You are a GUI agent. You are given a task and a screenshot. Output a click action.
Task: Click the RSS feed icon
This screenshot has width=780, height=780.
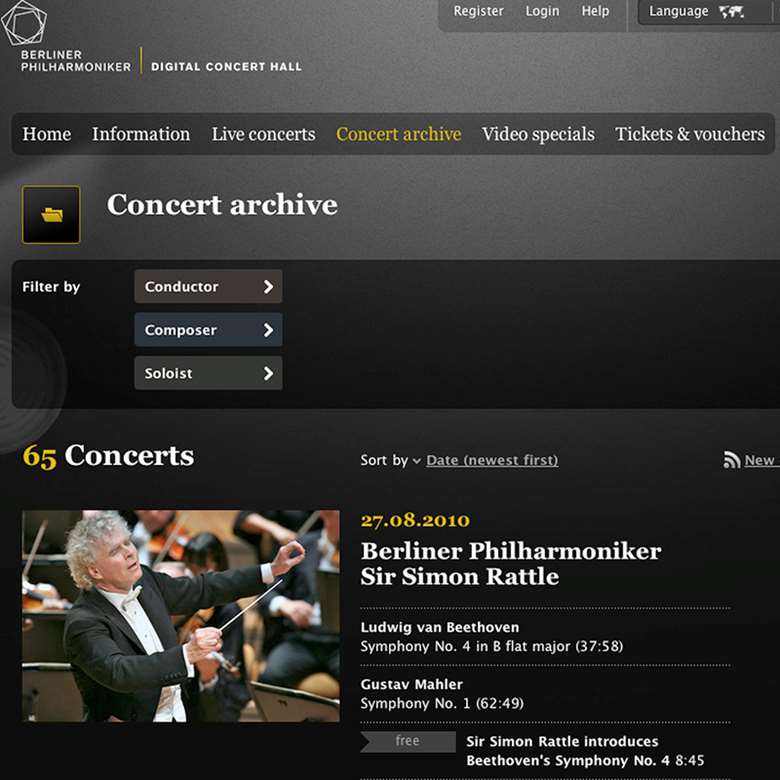point(731,460)
